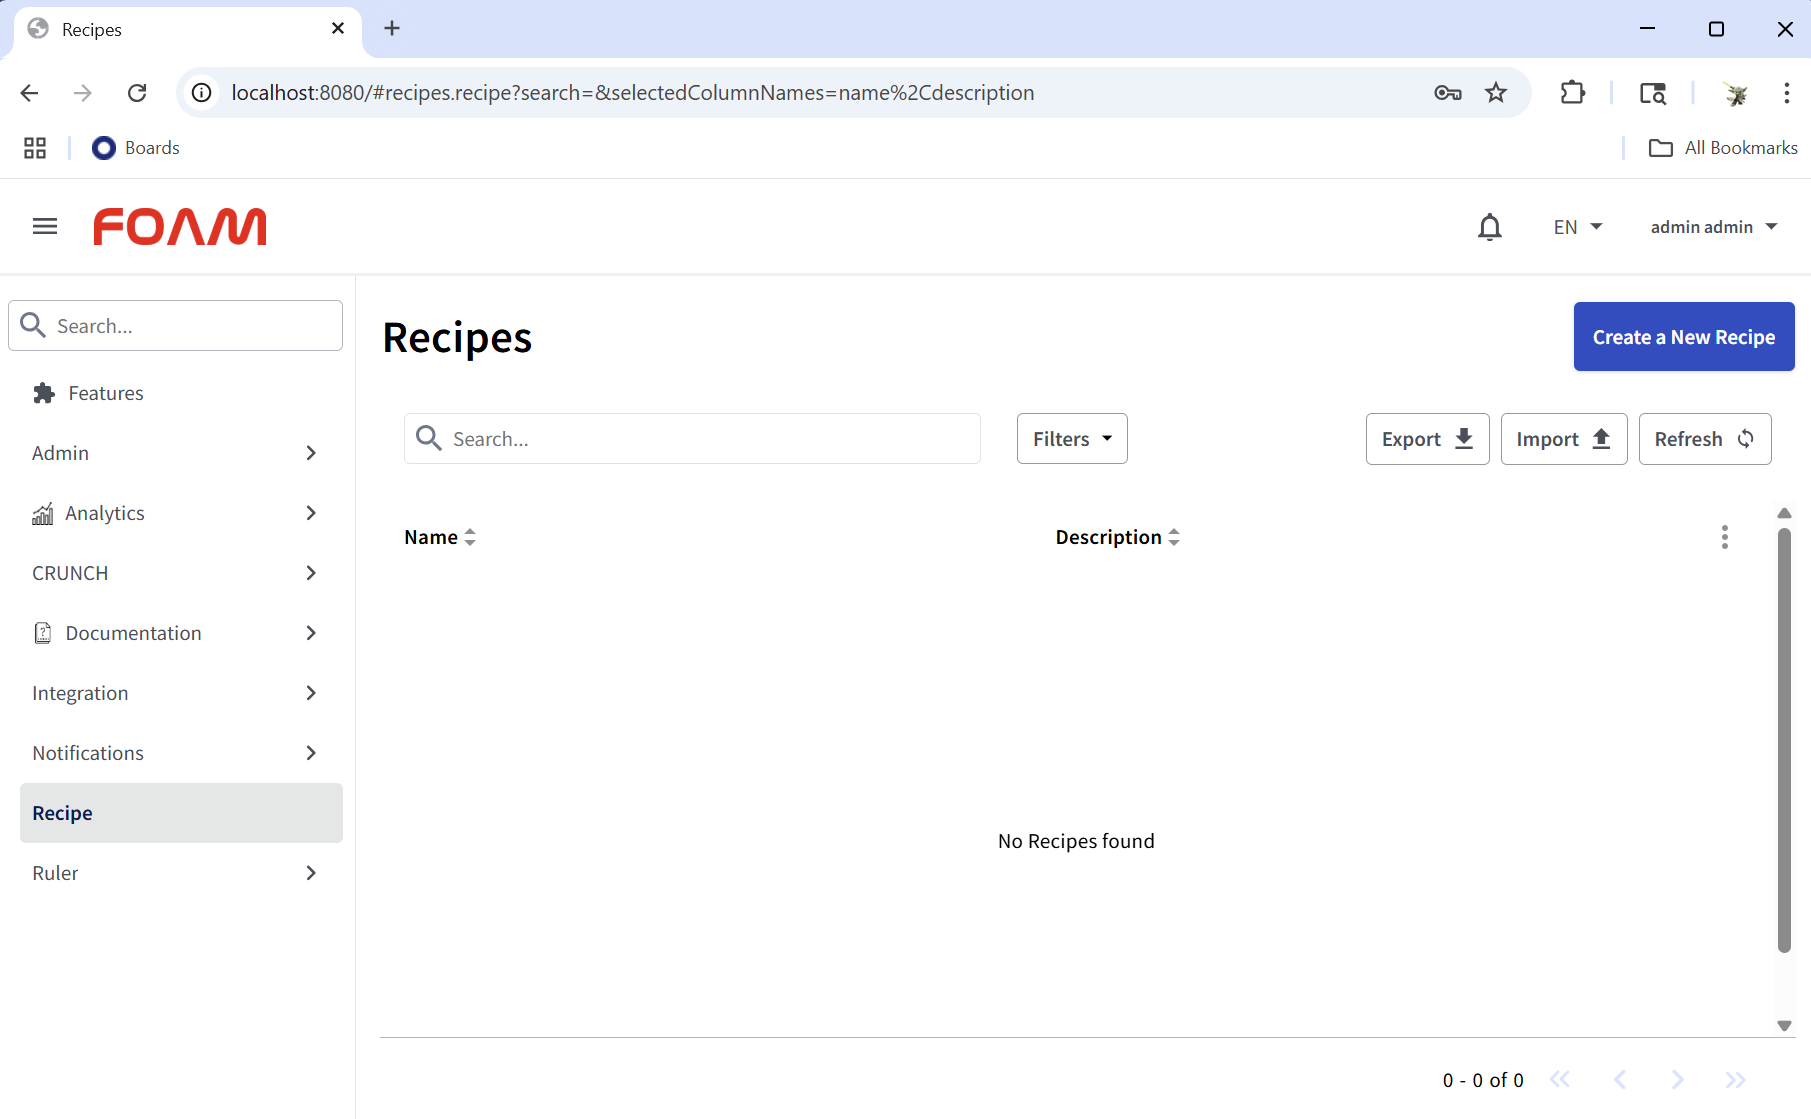Open the browser profile avatar
This screenshot has height=1119, width=1811.
[x=1736, y=93]
